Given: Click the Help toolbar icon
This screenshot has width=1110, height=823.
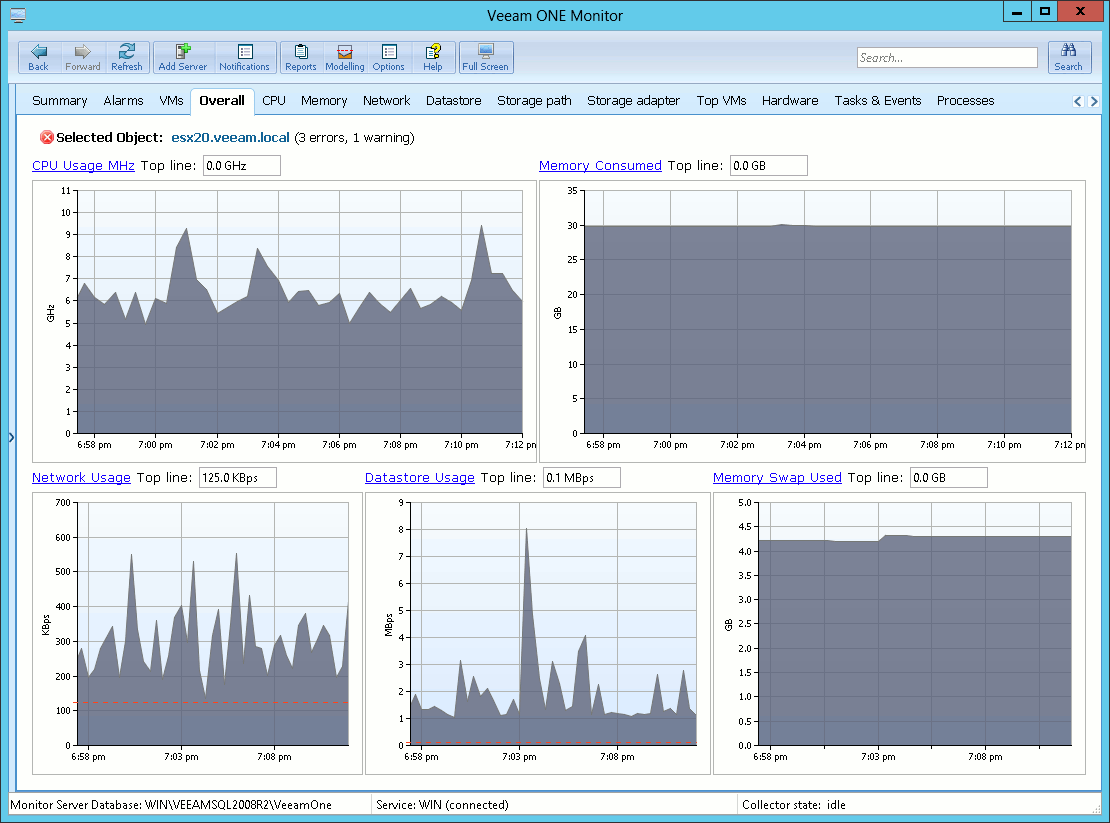Looking at the screenshot, I should pyautogui.click(x=433, y=57).
